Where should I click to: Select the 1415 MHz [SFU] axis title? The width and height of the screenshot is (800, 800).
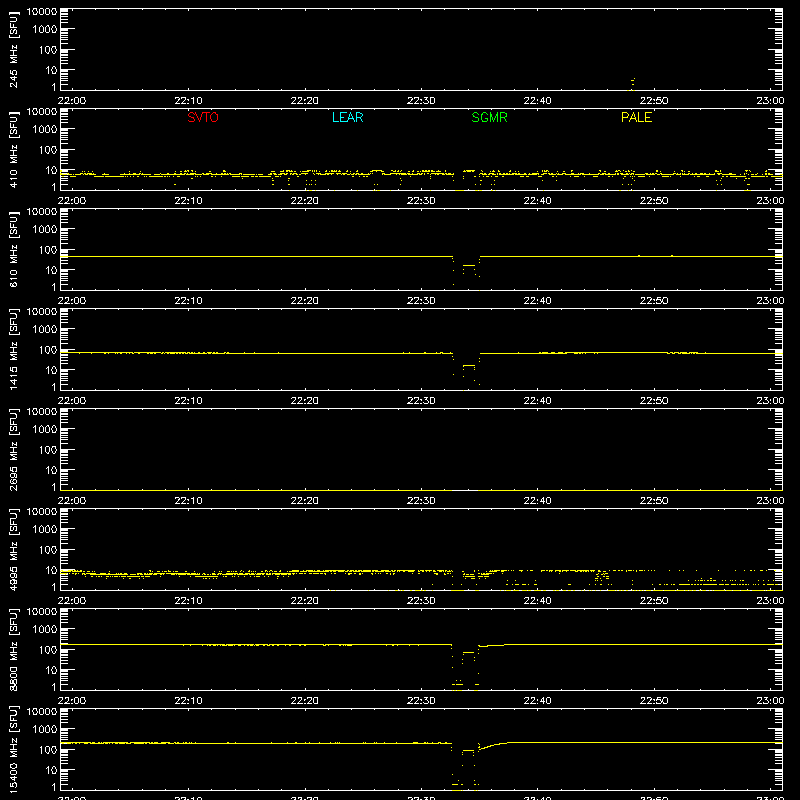13,349
